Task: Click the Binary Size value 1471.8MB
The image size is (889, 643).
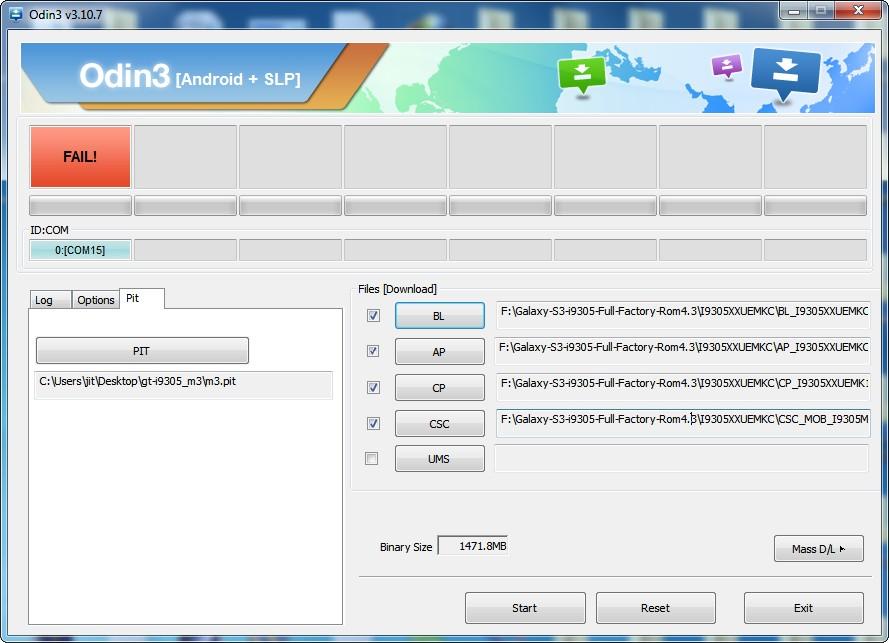Action: pos(473,546)
